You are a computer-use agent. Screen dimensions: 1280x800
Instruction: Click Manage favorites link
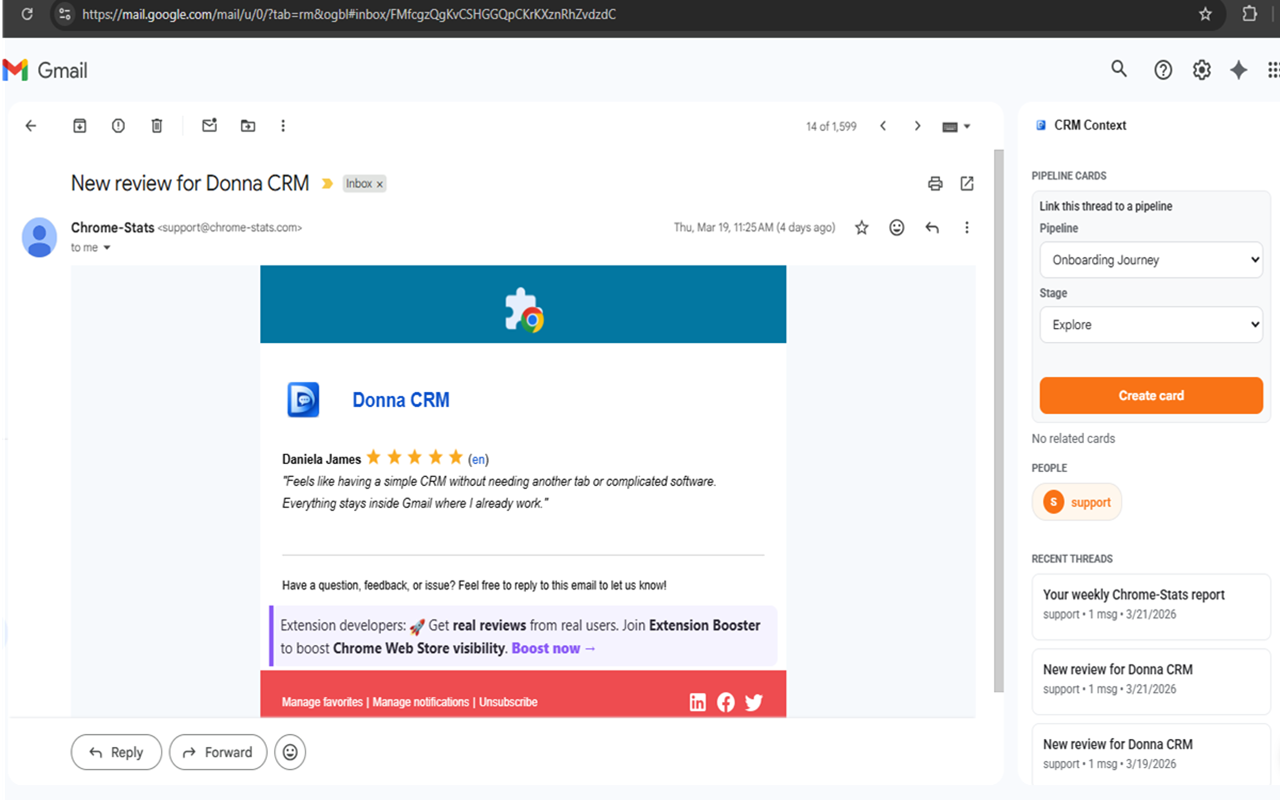322,702
